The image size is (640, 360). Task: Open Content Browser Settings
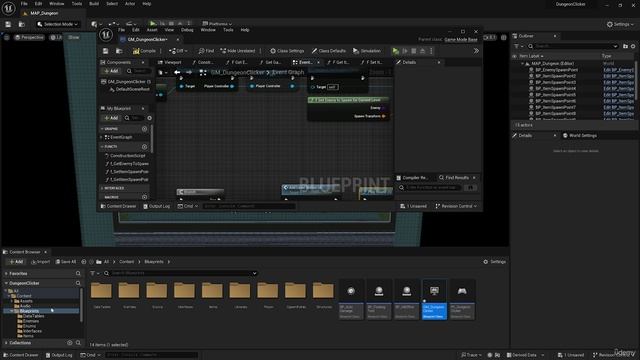pyautogui.click(x=494, y=262)
